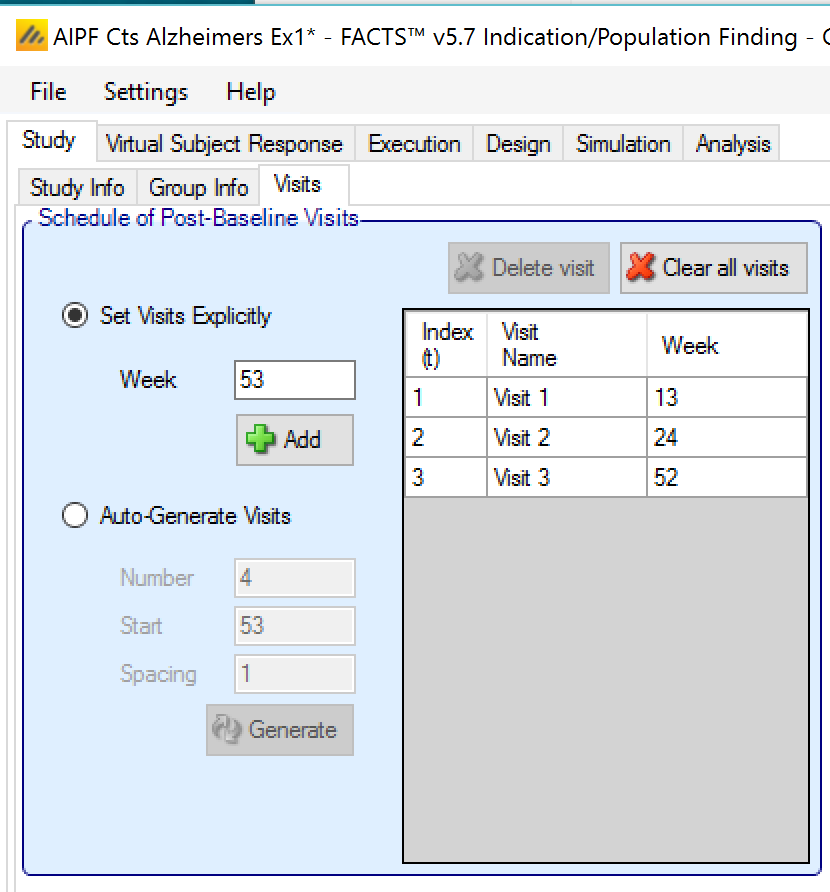
Task: Click the Visit 2 name cell
Action: (x=565, y=438)
